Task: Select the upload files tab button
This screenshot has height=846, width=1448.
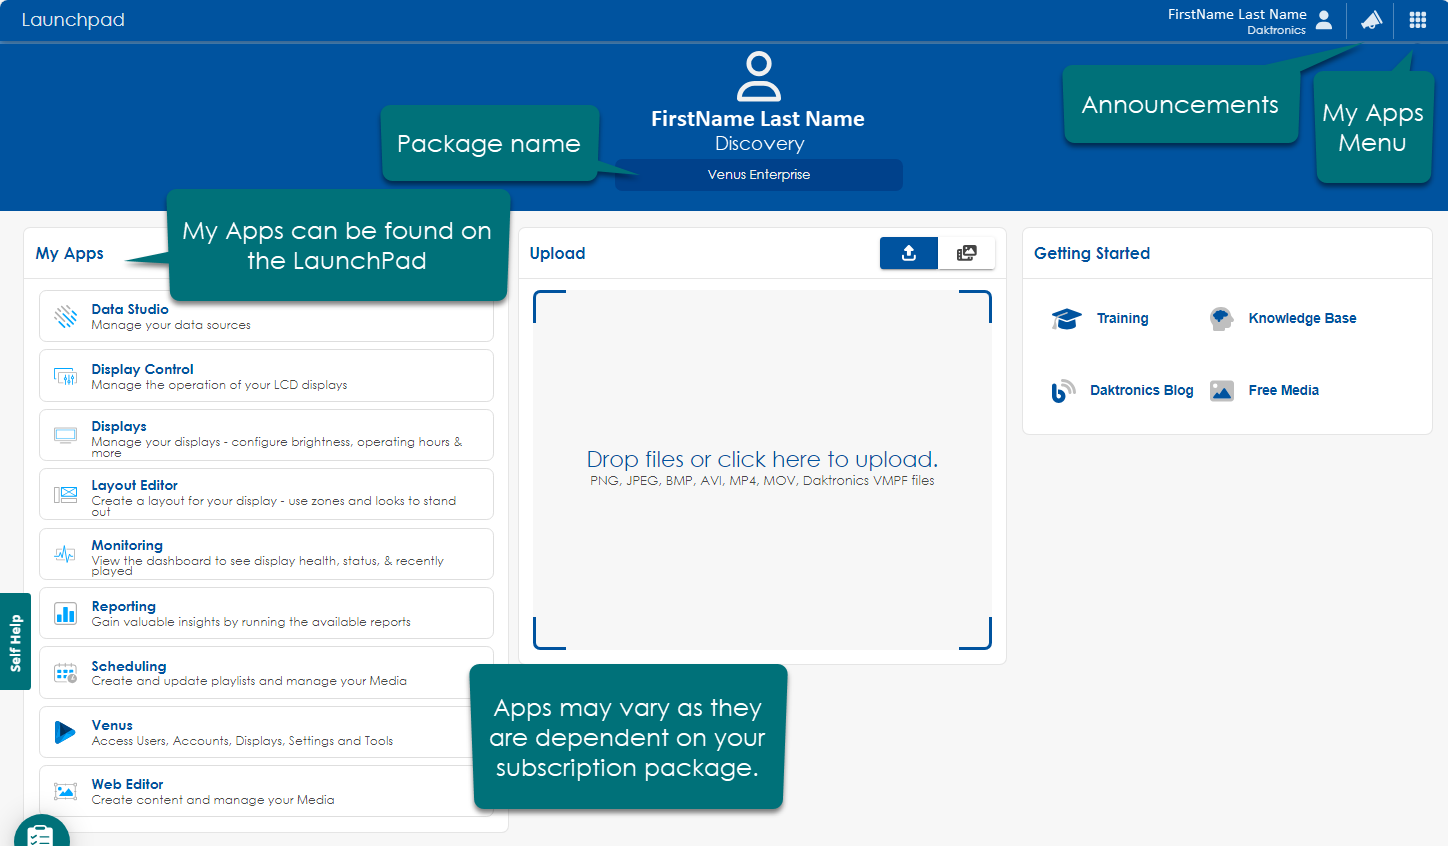Action: pos(908,253)
